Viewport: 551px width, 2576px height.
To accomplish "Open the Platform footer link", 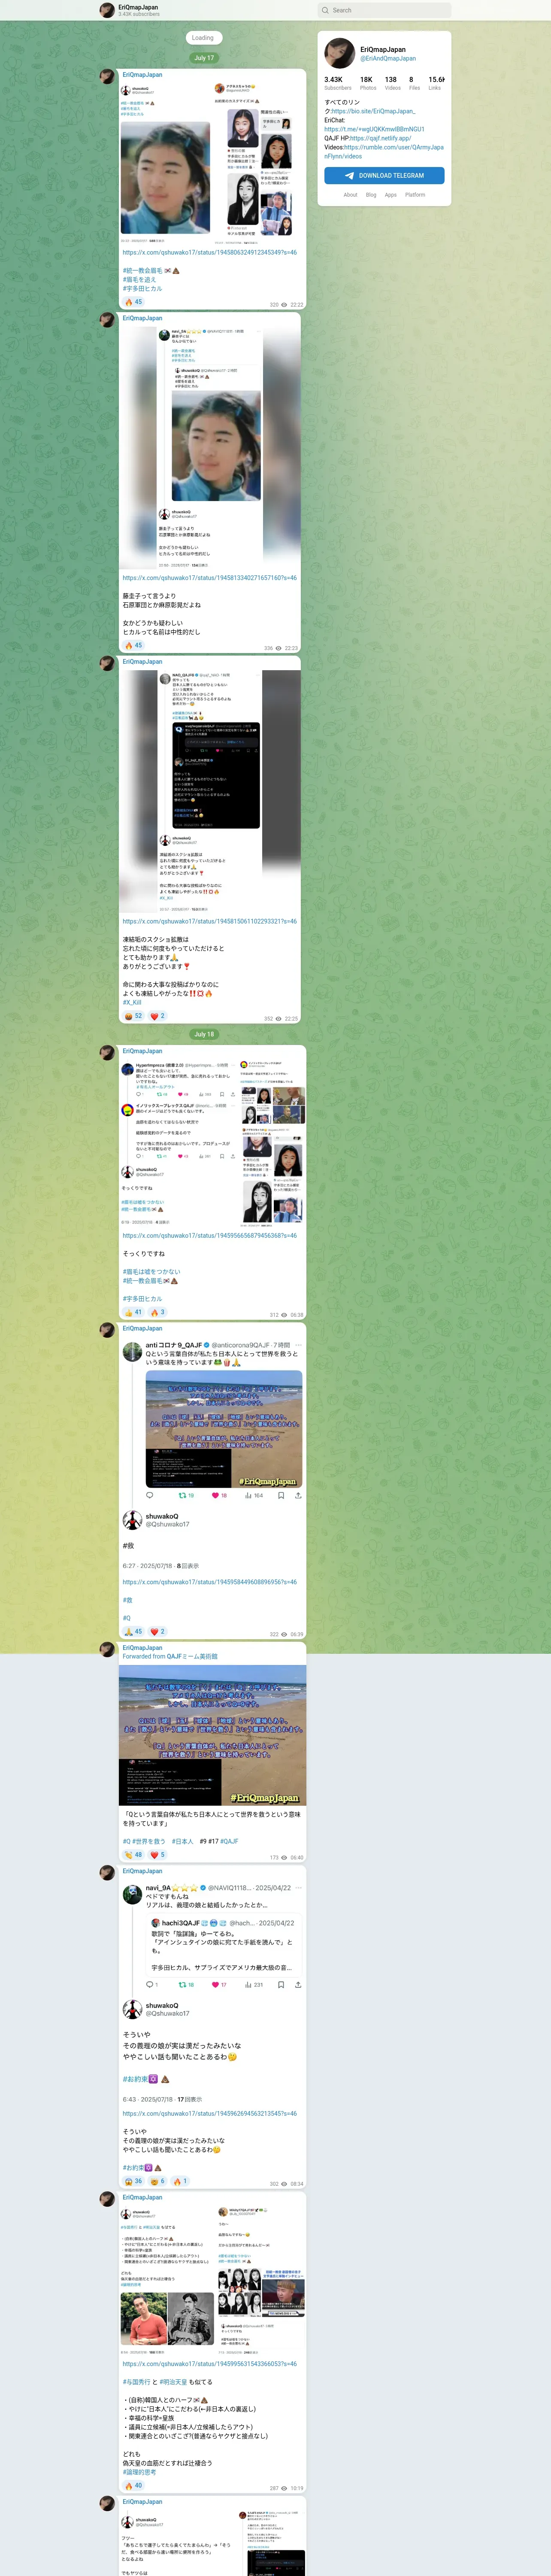I will point(415,195).
